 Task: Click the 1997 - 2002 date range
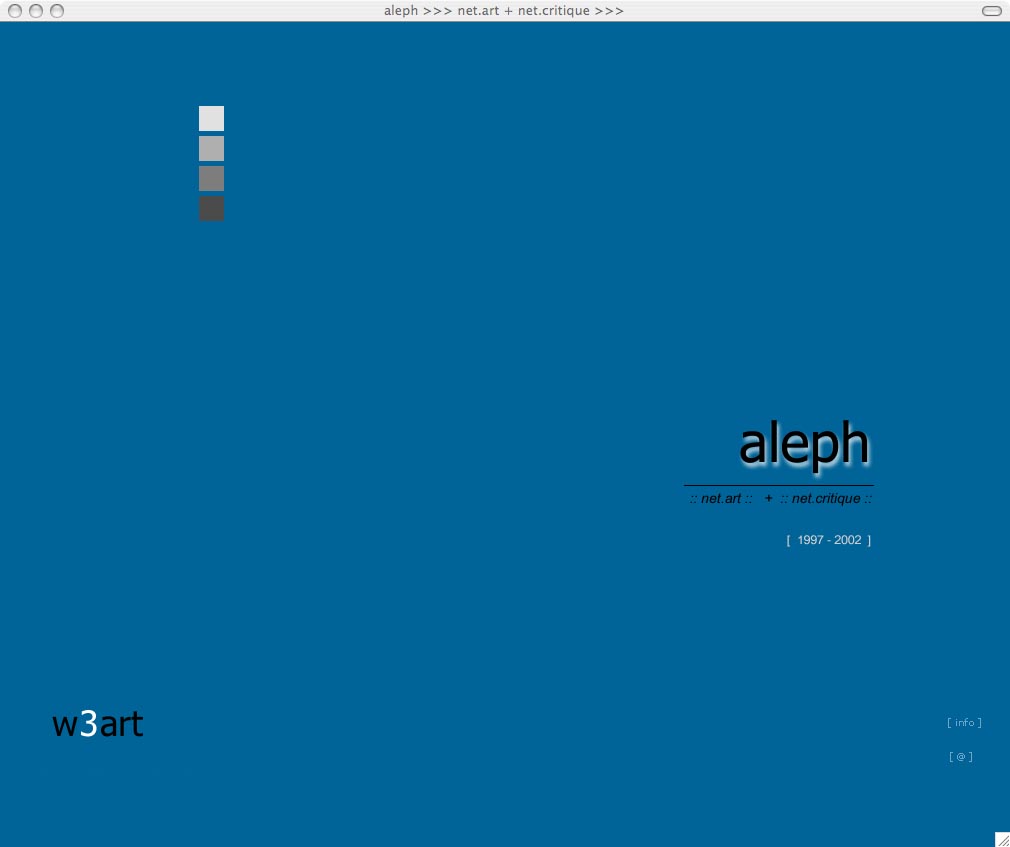click(x=829, y=540)
